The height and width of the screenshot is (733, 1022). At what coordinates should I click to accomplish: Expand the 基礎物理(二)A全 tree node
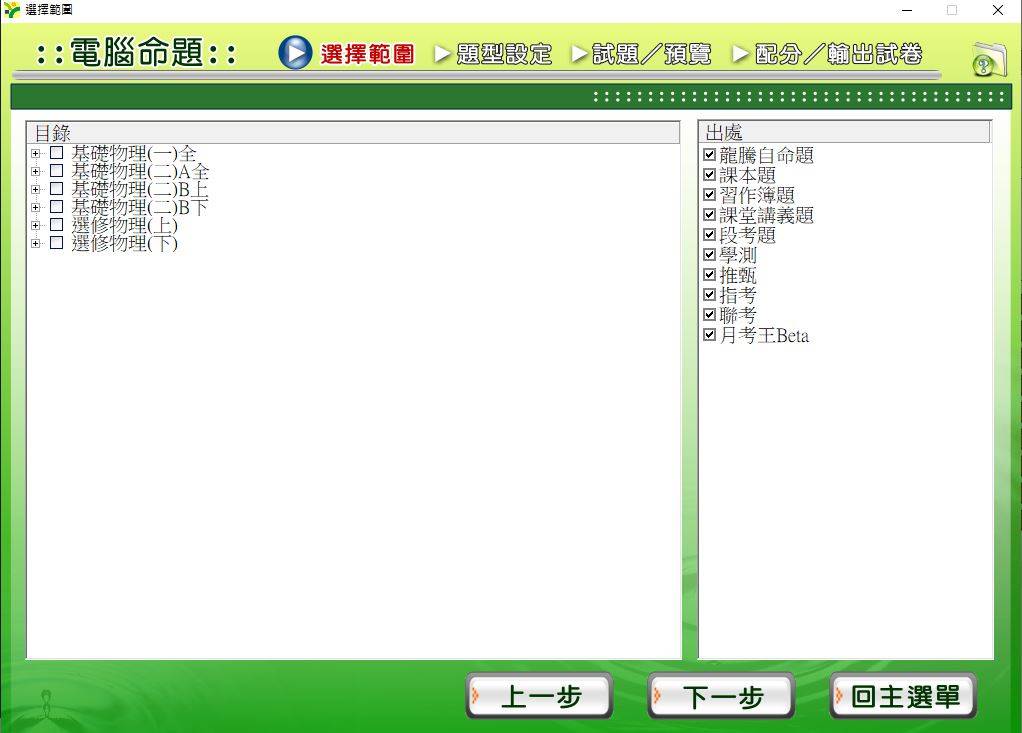(x=35, y=171)
